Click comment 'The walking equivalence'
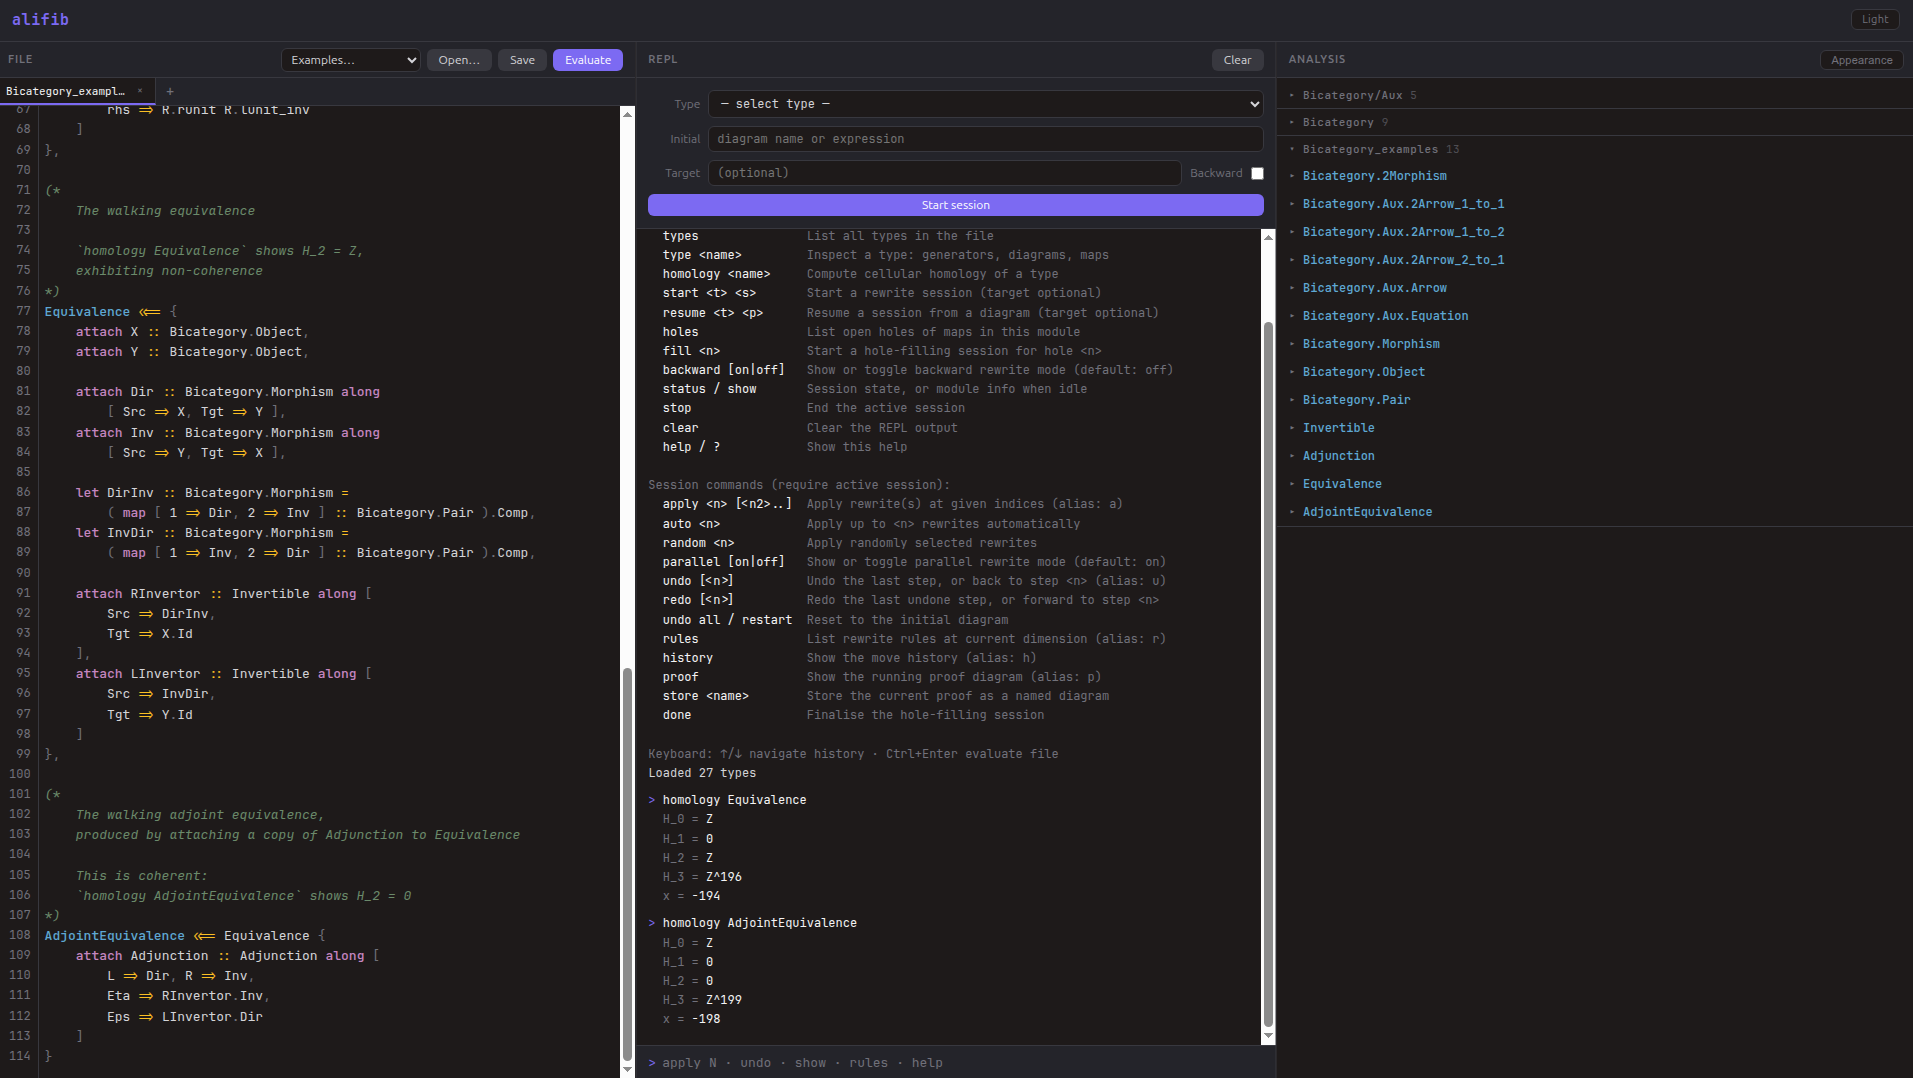The height and width of the screenshot is (1078, 1913). (x=165, y=211)
